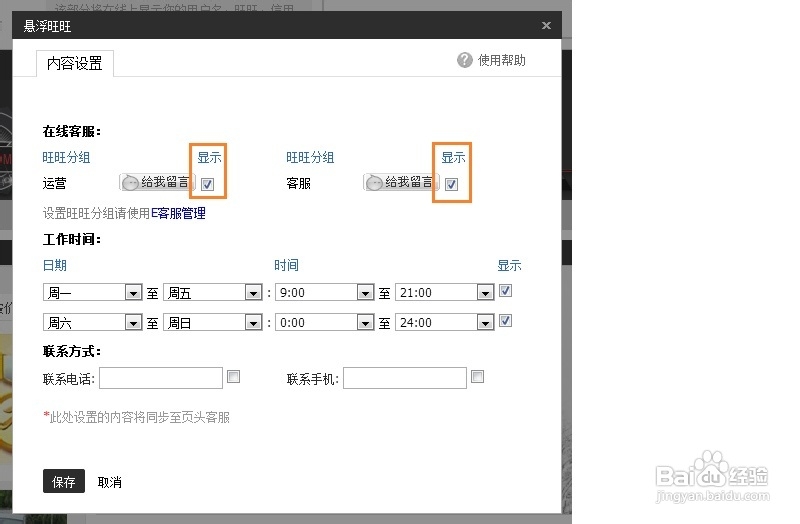
Task: Click 给我留言 button for 运营
Action: (157, 182)
